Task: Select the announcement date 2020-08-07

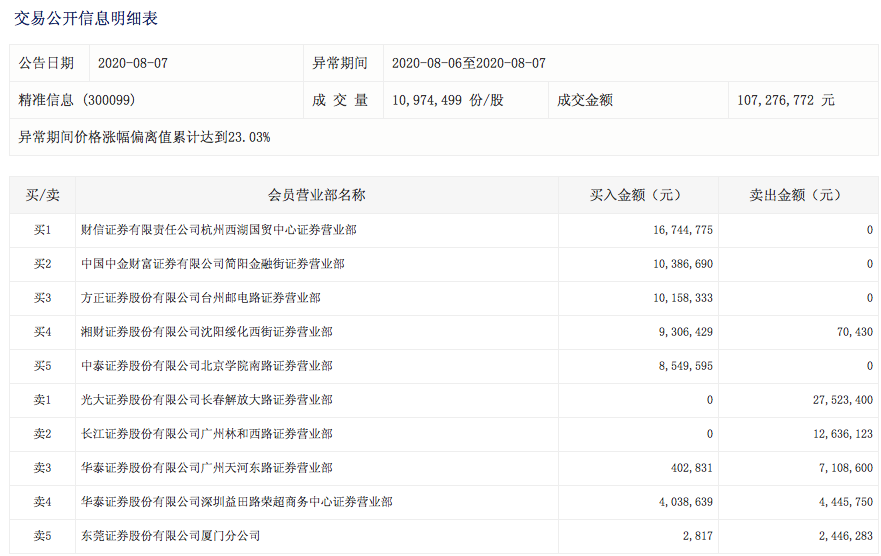Action: point(133,63)
